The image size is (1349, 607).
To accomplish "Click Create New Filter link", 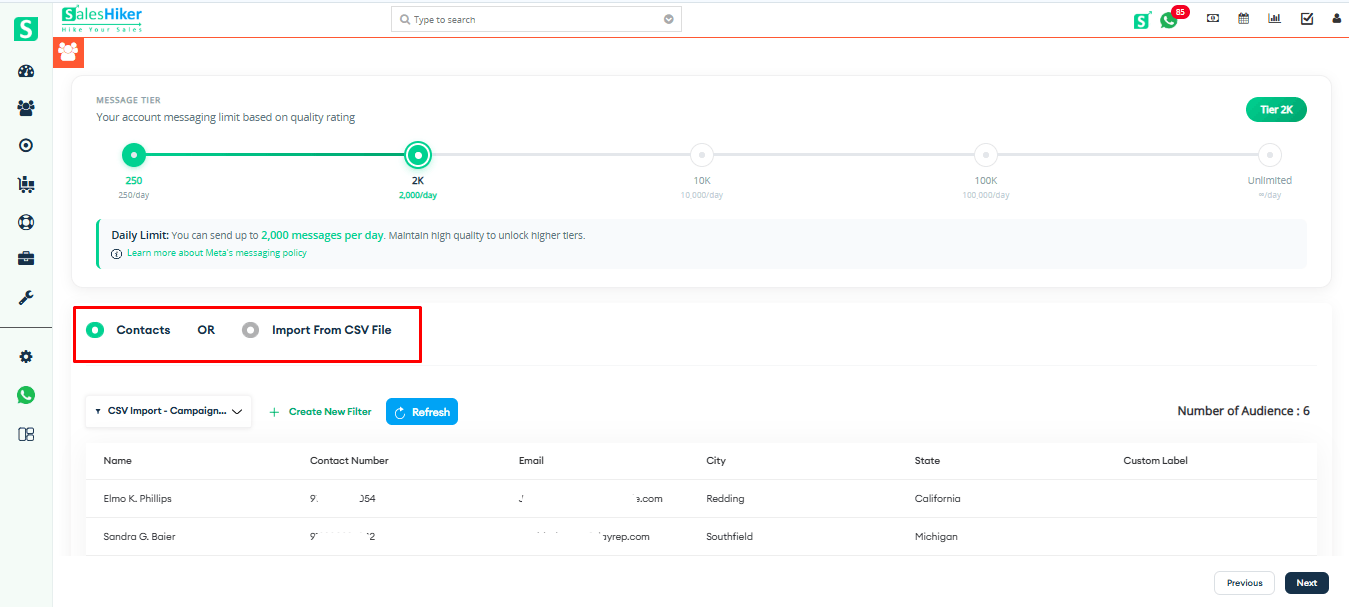I will pyautogui.click(x=320, y=412).
